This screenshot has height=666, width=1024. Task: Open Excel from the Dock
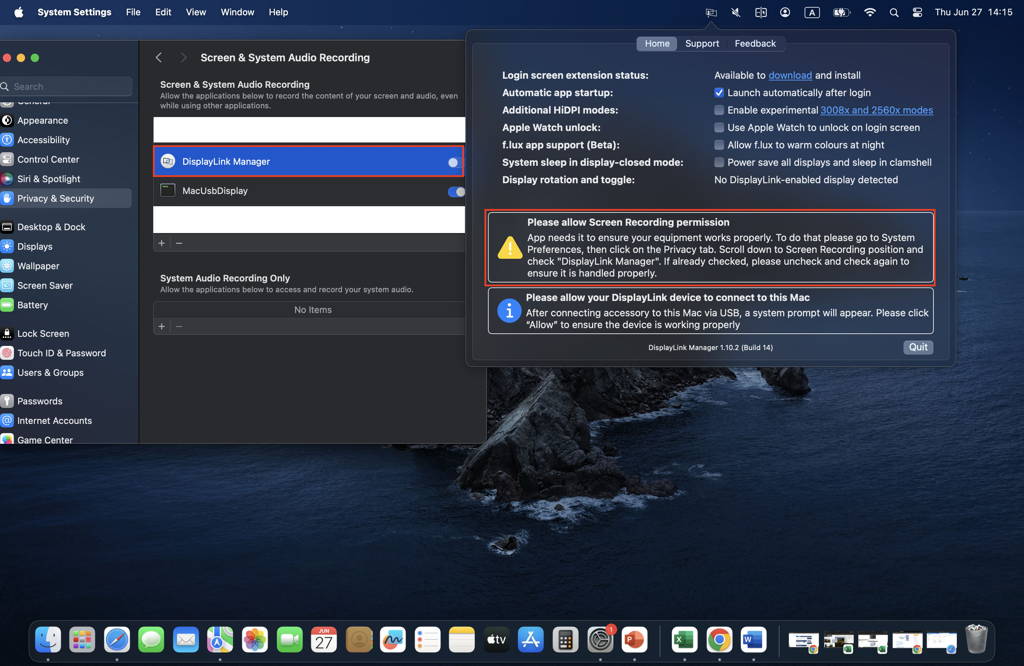[684, 640]
